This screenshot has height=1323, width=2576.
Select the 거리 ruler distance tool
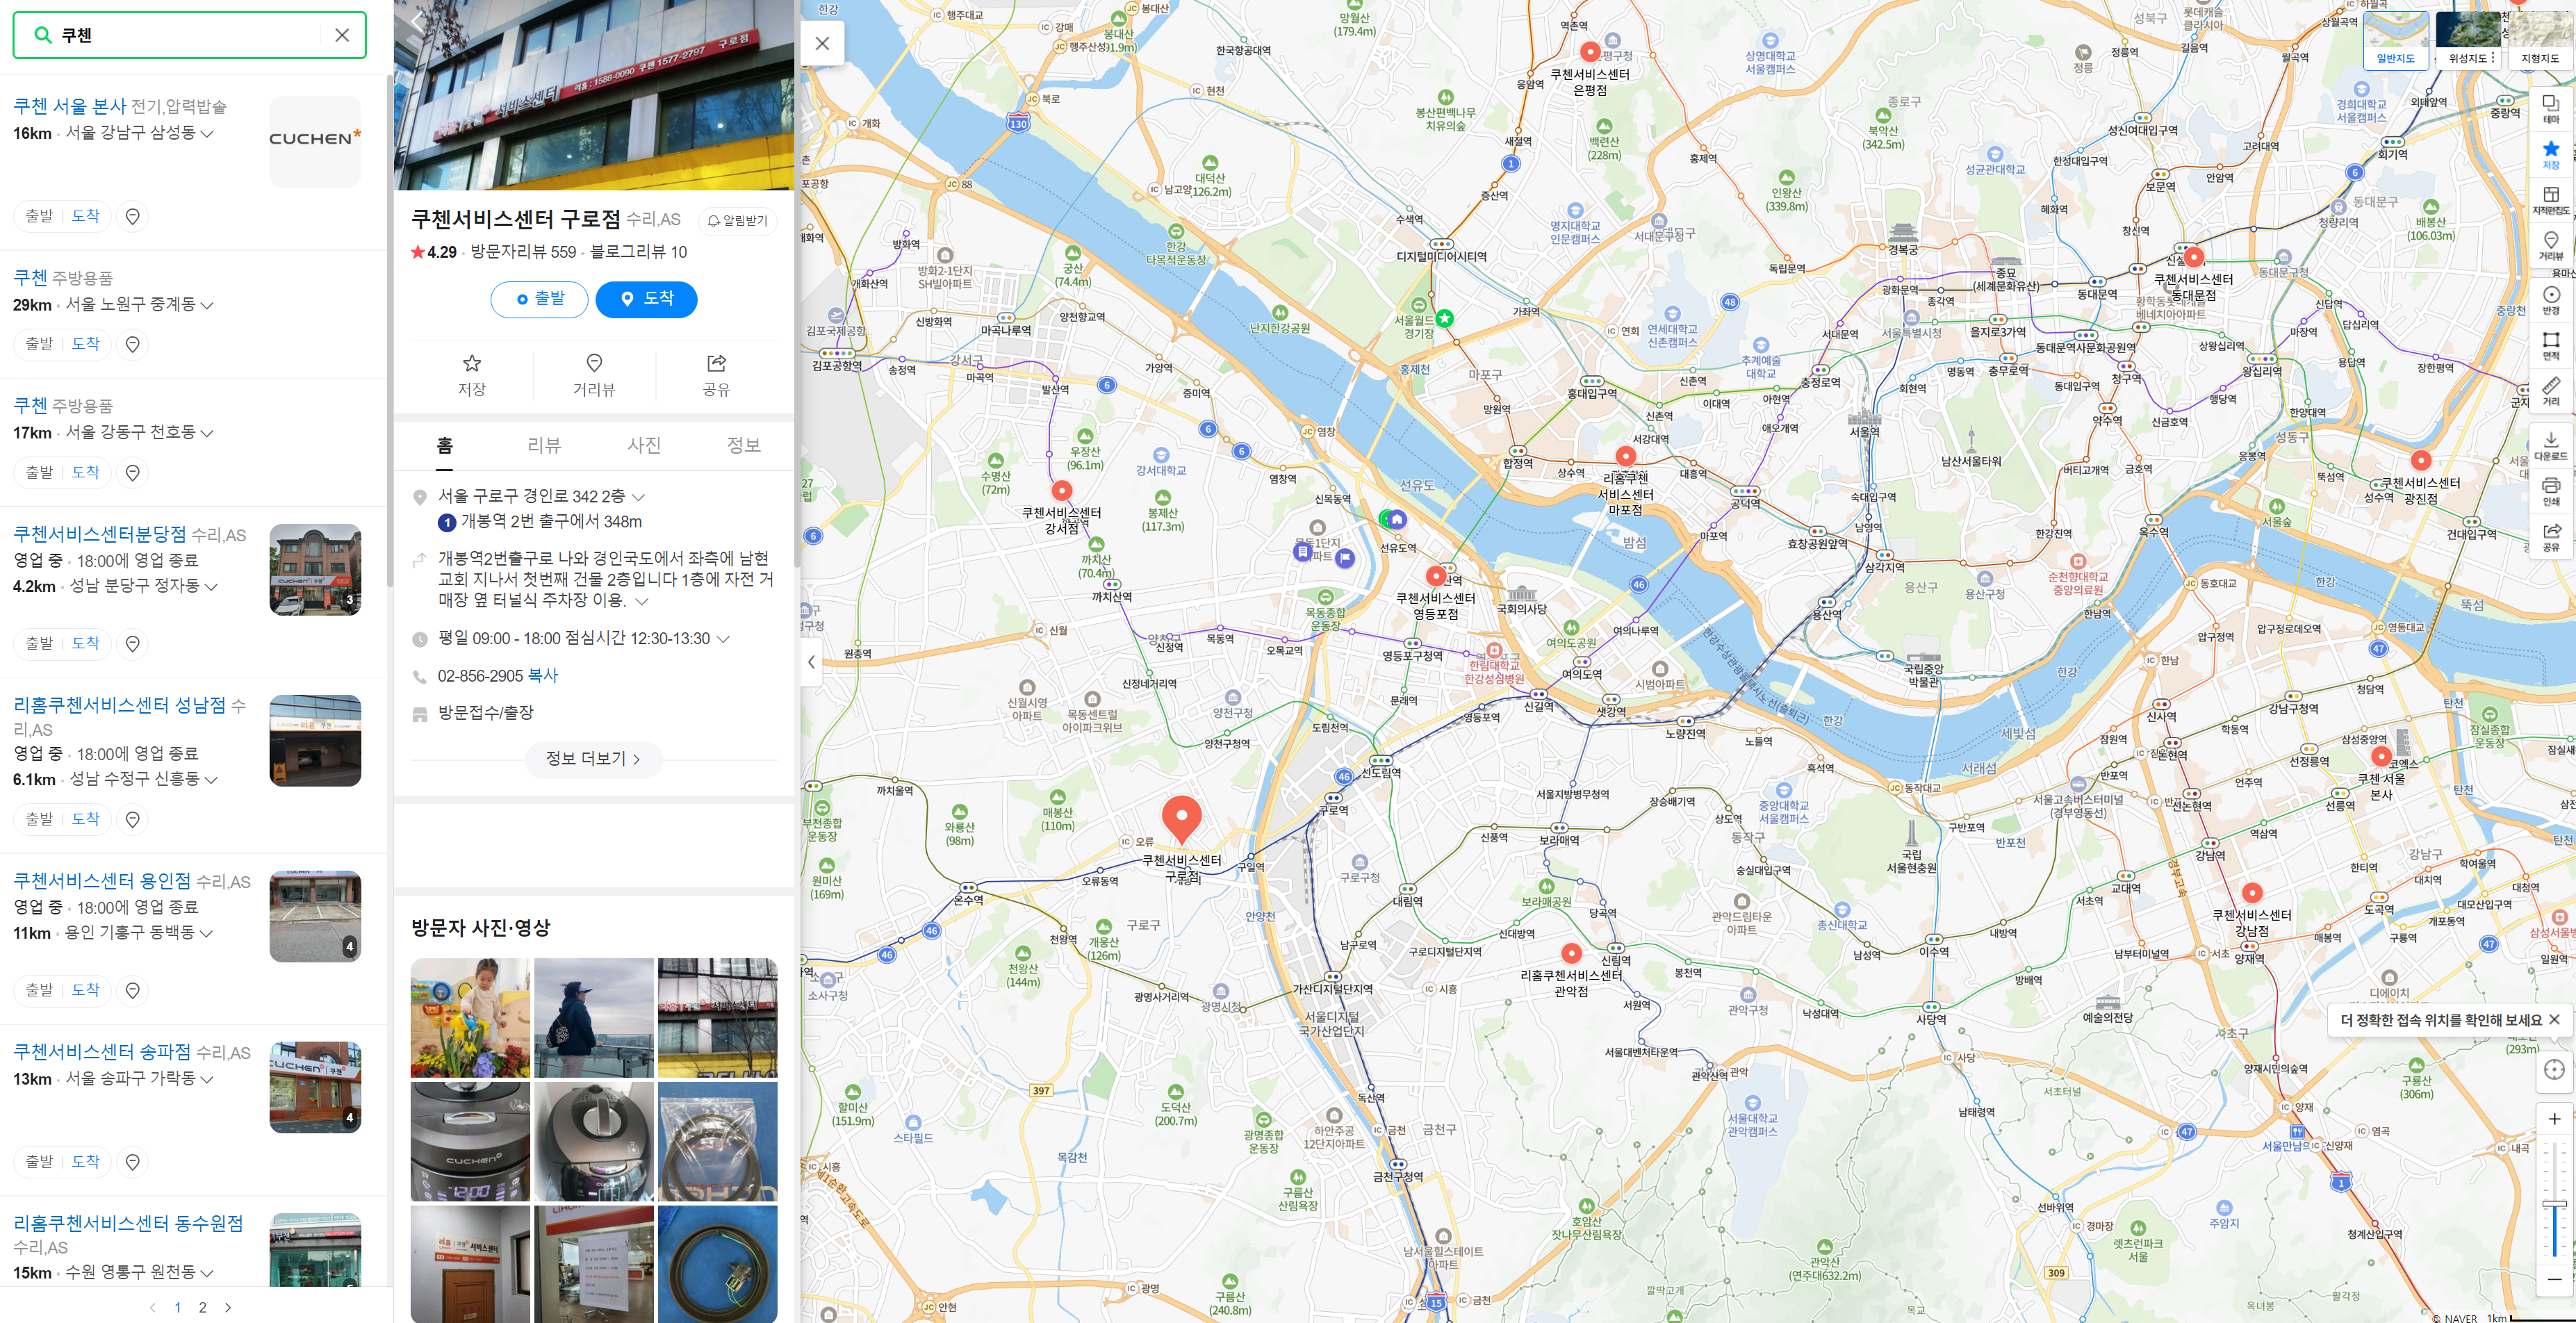click(x=2551, y=390)
